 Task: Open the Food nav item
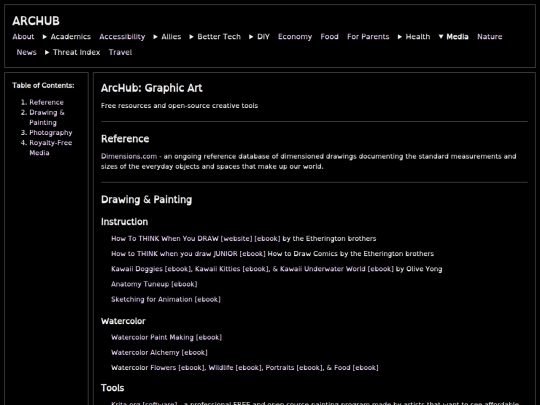coord(329,37)
